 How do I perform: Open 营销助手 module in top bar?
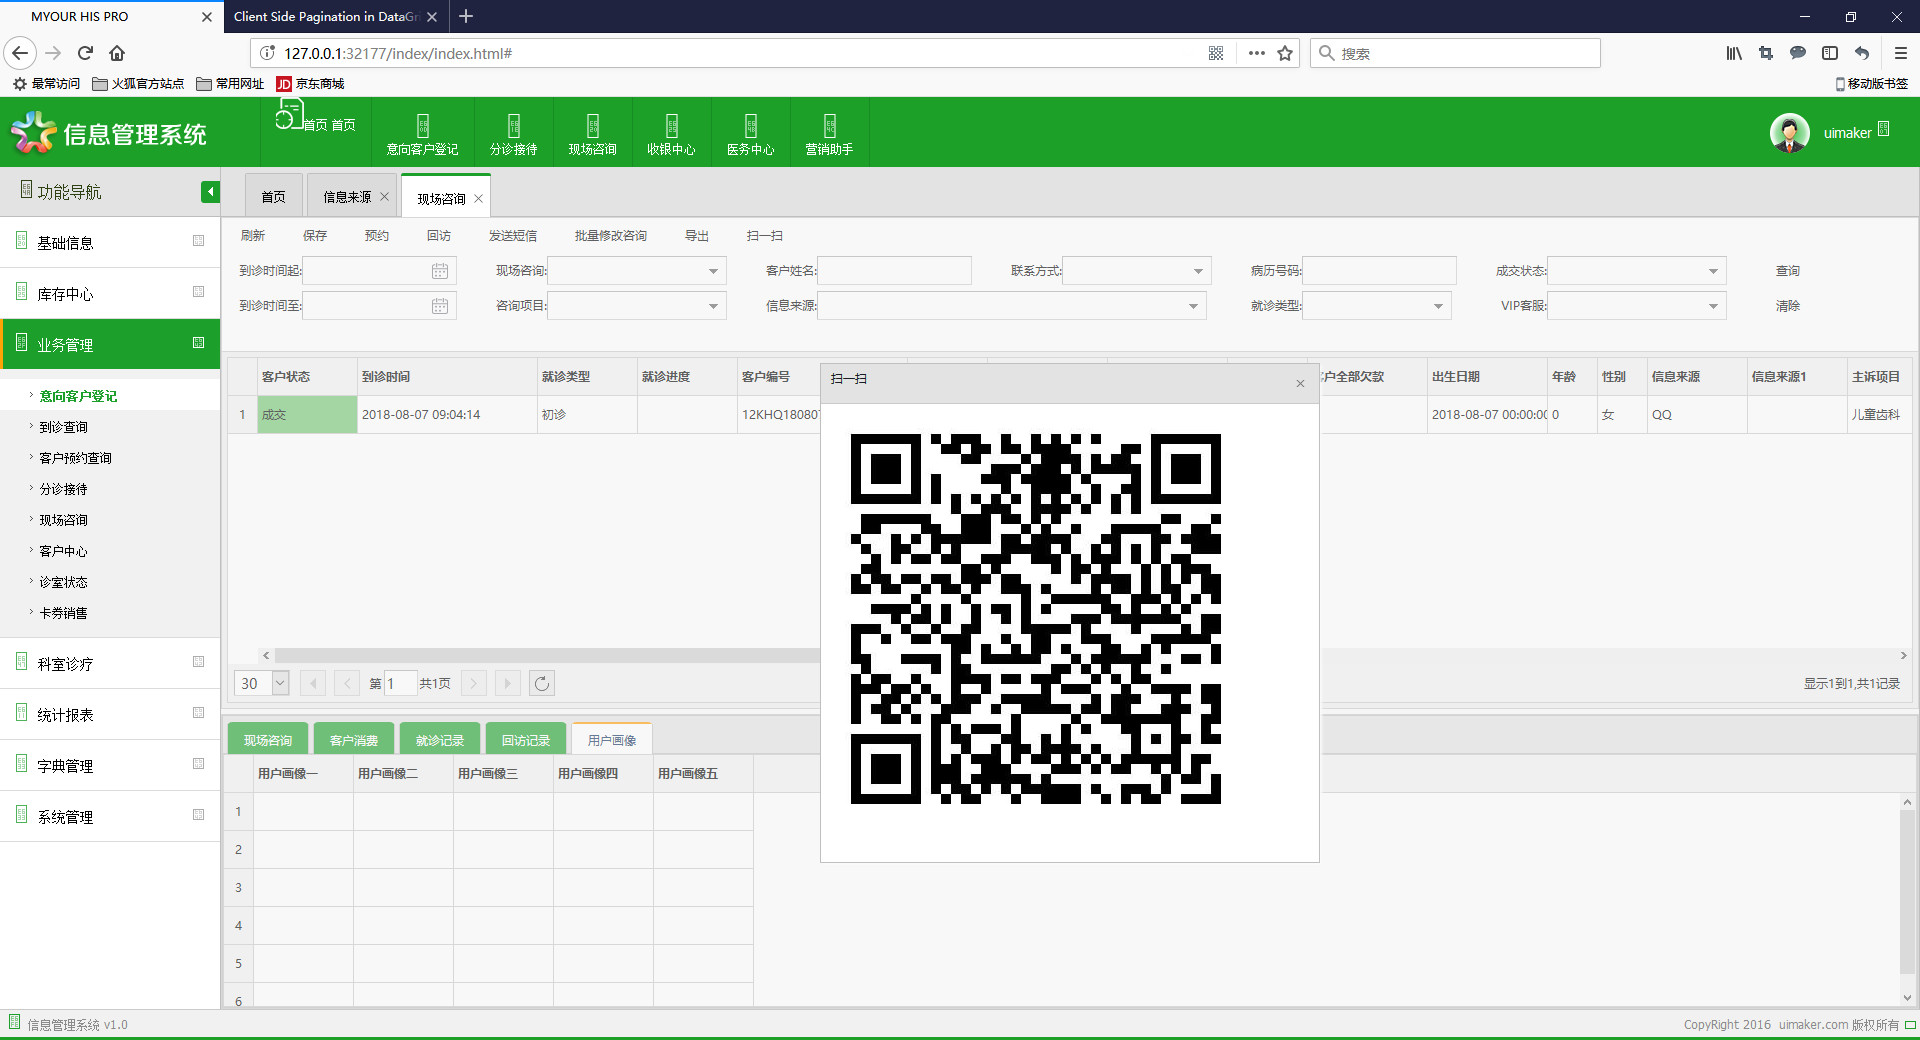(829, 133)
